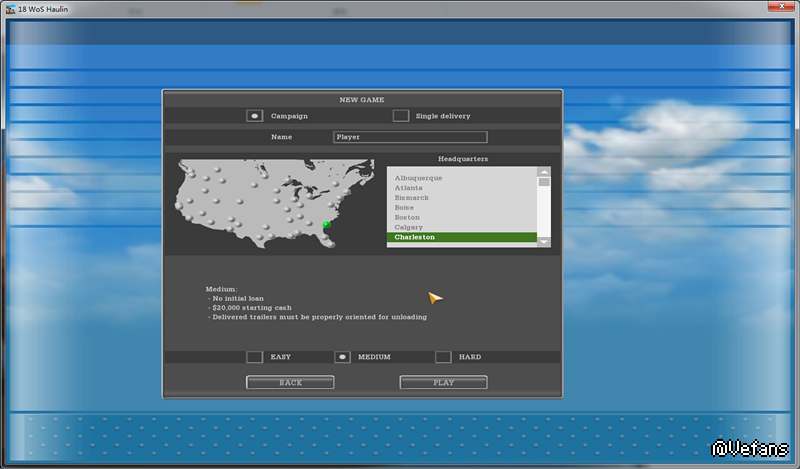Screen dimensions: 800x469
Task: Choose the Single delivery mode
Action: click(x=401, y=116)
